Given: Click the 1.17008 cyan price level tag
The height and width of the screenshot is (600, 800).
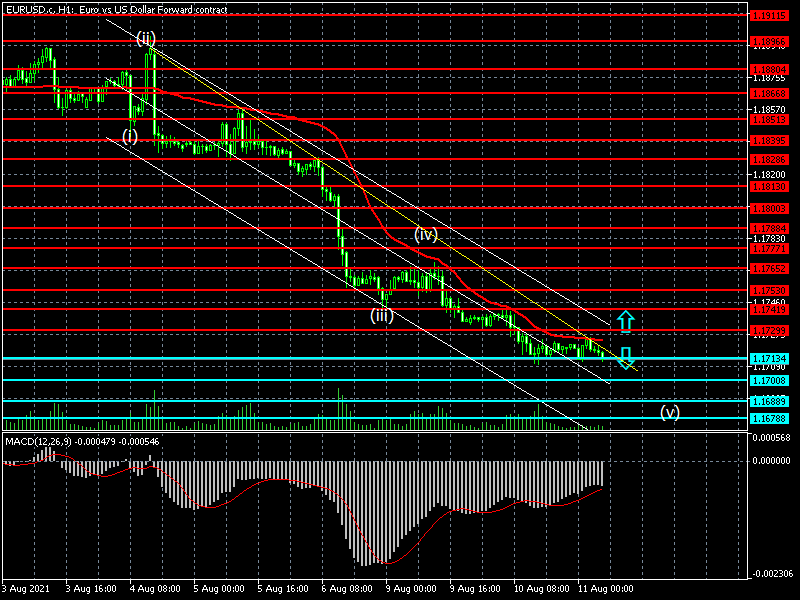Looking at the screenshot, I should point(769,381).
